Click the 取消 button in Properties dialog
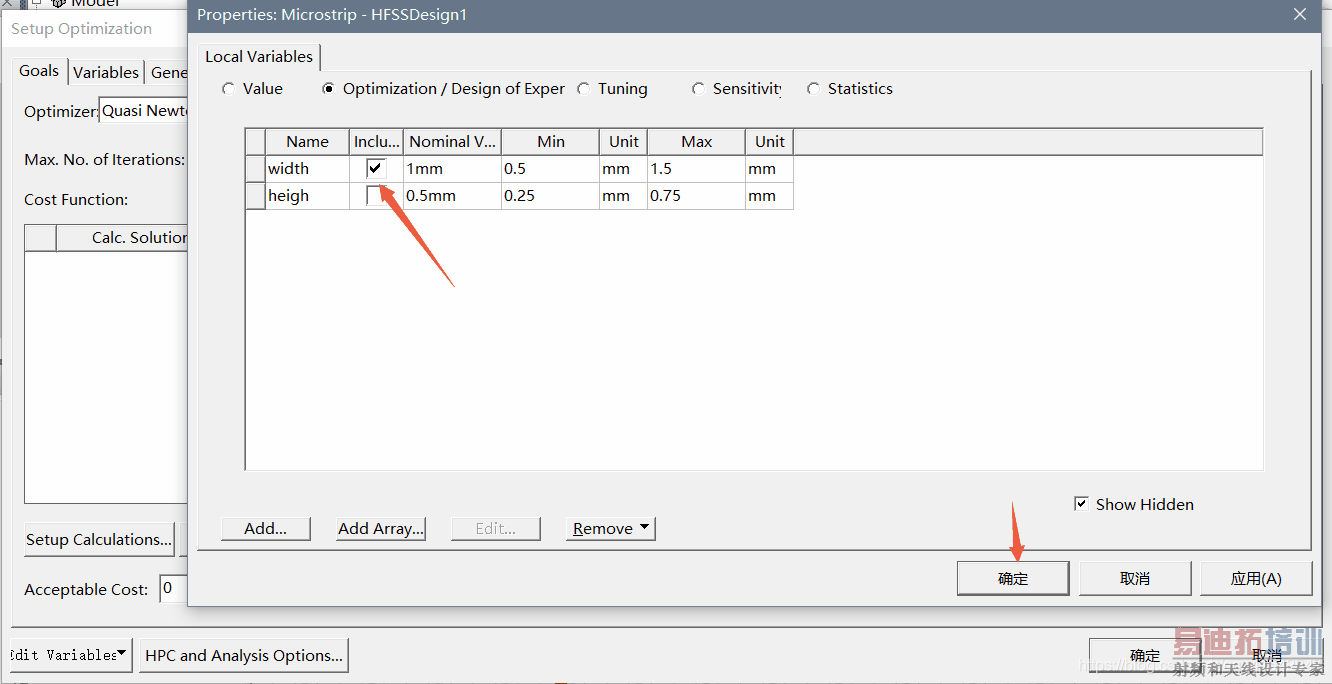1332x684 pixels. [x=1135, y=578]
